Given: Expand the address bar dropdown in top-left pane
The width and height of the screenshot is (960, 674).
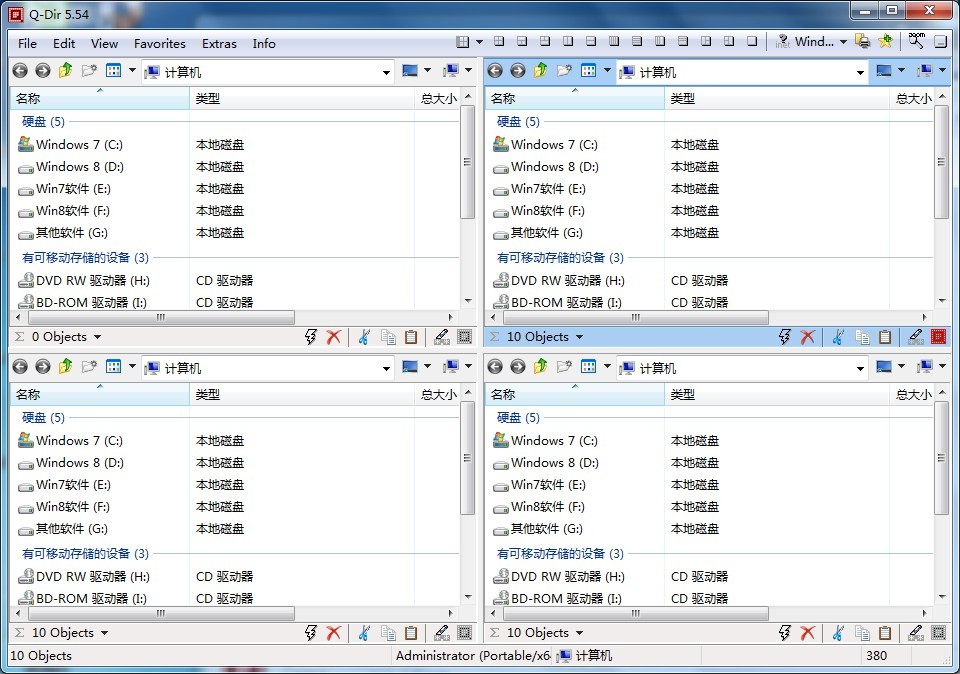Looking at the screenshot, I should [x=386, y=72].
